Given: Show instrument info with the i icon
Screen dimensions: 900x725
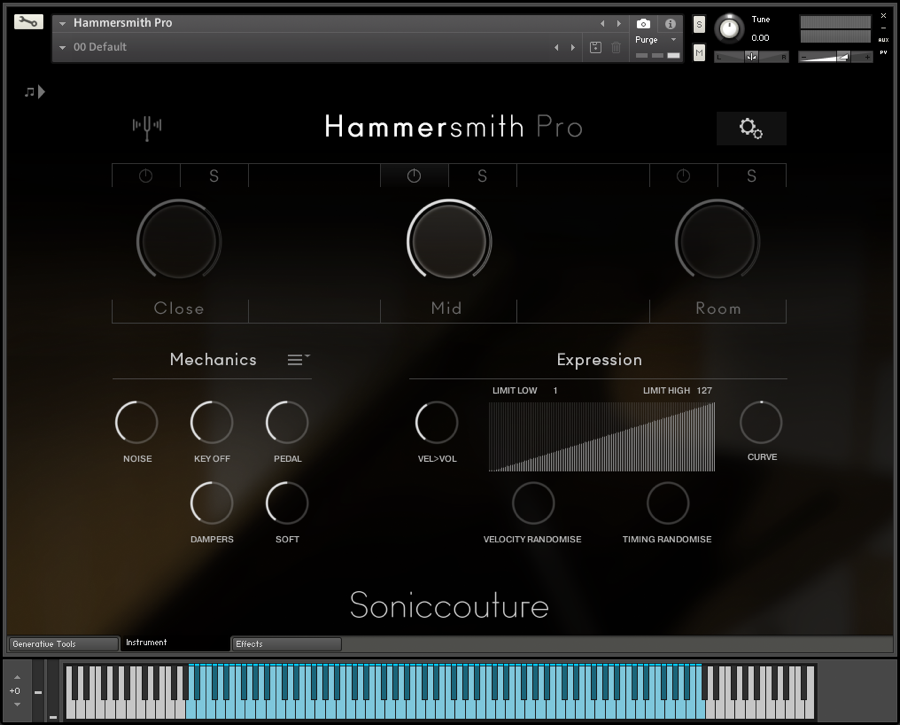Looking at the screenshot, I should click(x=670, y=24).
